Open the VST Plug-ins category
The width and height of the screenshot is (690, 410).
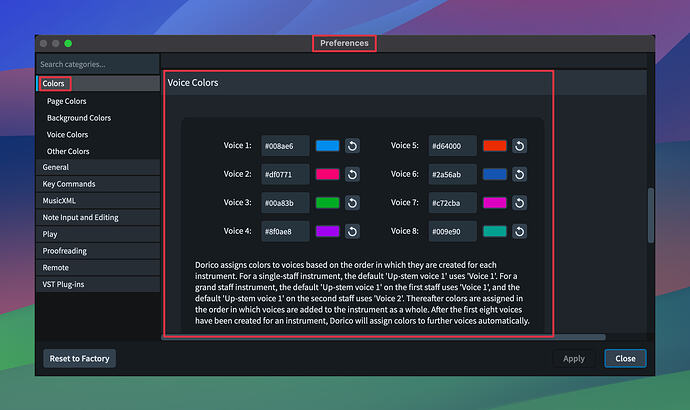[x=98, y=284]
